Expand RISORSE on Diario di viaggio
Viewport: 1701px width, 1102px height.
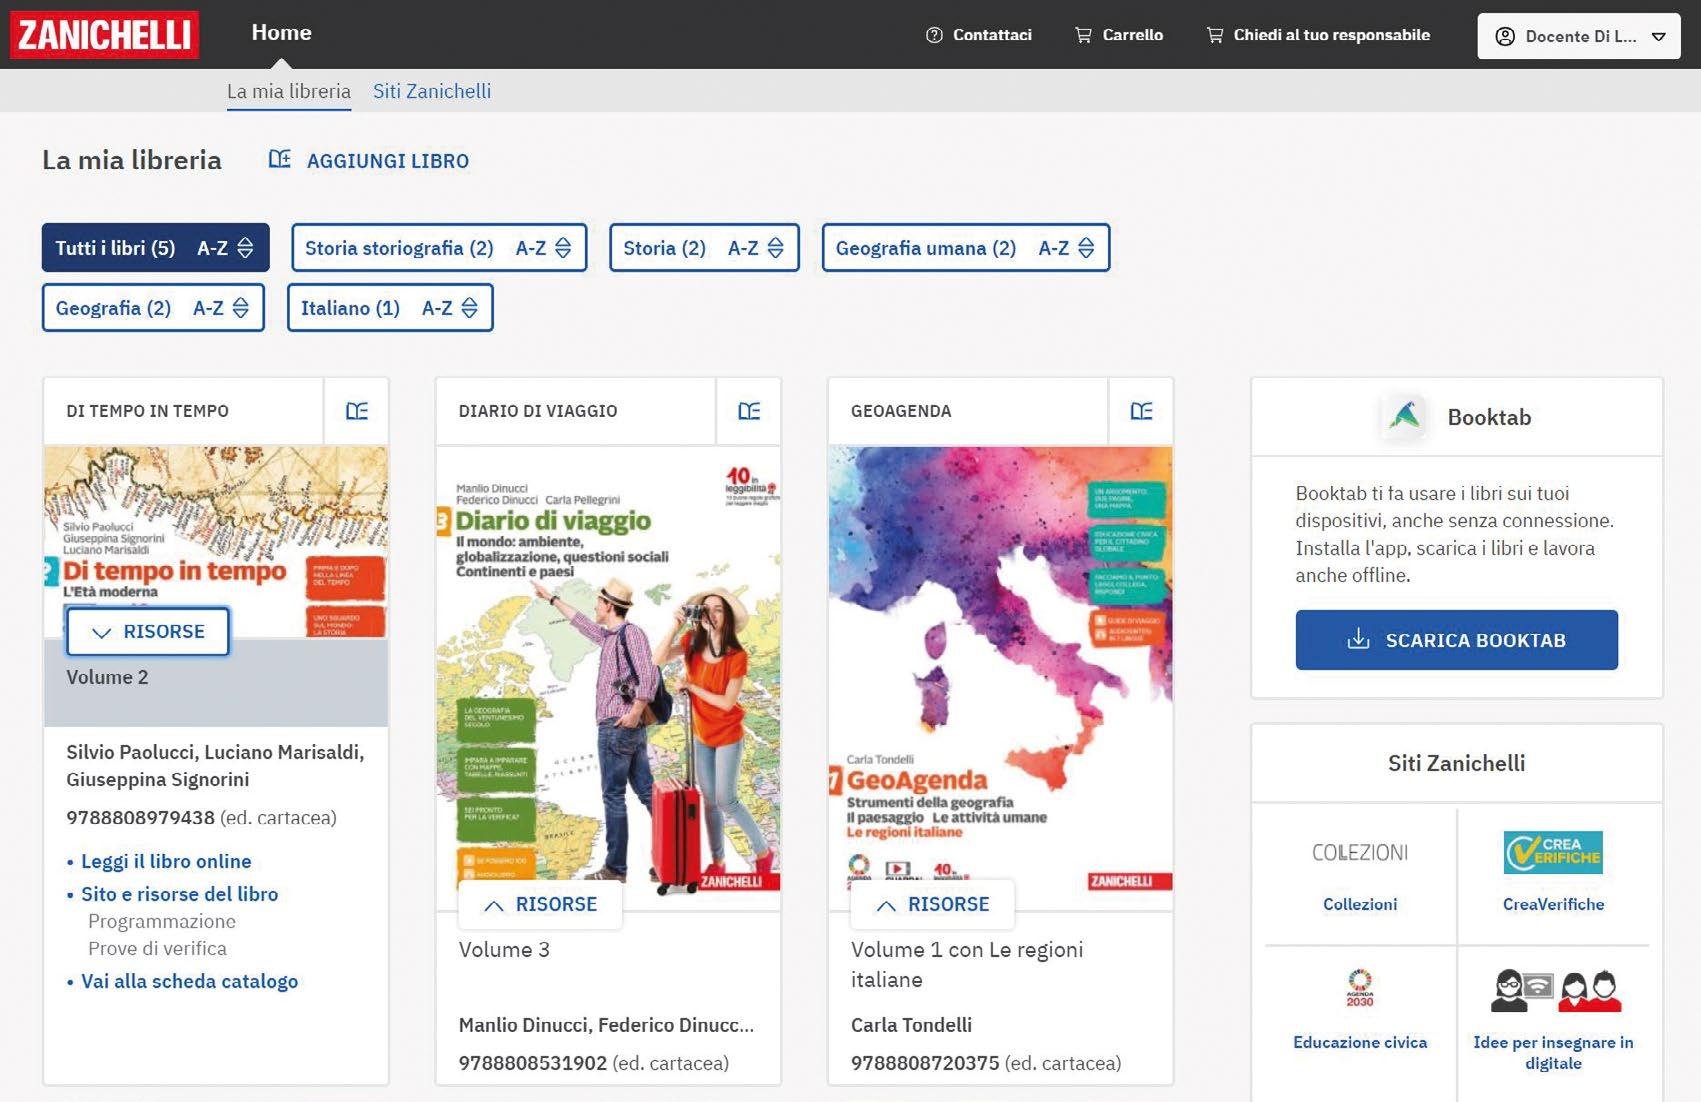(x=540, y=904)
